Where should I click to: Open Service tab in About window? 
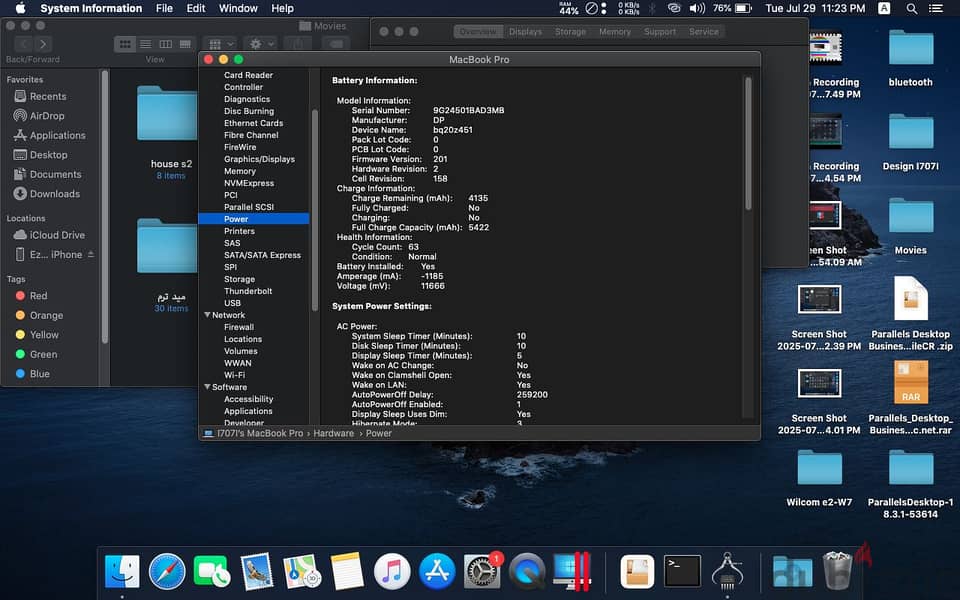coord(703,32)
